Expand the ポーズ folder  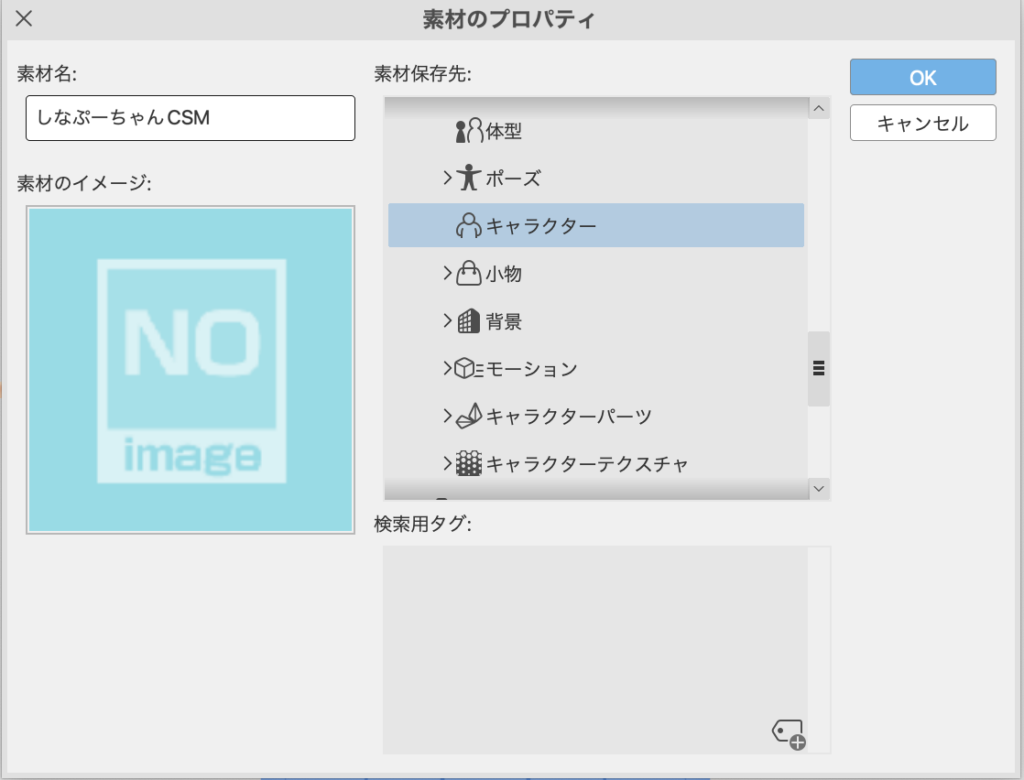[447, 178]
